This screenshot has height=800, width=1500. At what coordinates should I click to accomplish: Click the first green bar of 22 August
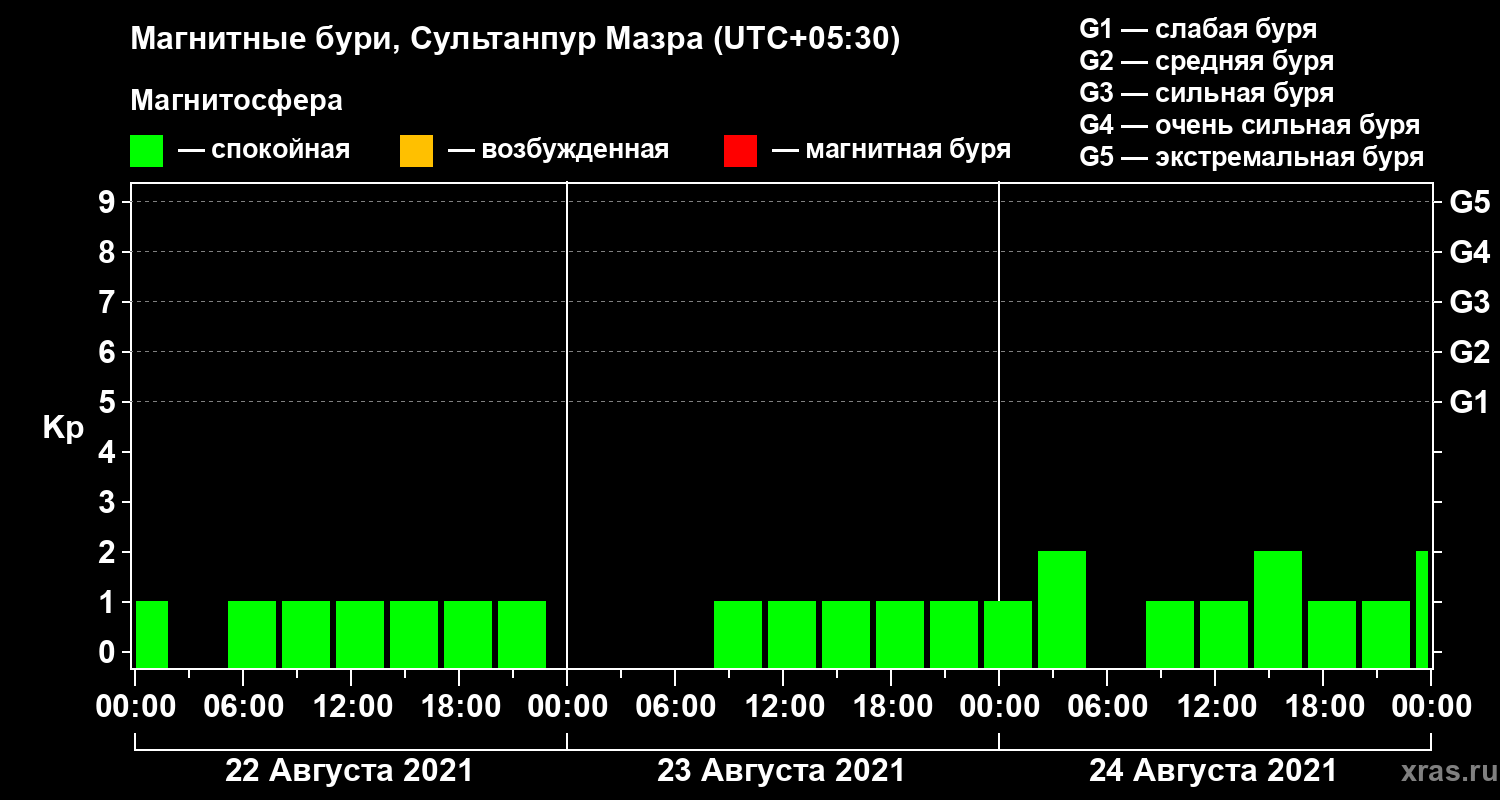click(152, 634)
